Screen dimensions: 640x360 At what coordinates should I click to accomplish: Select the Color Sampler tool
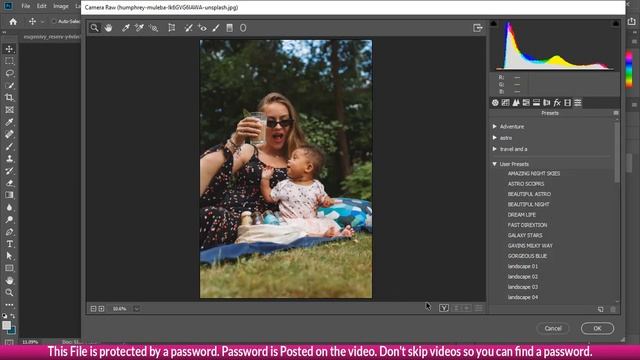[139, 28]
